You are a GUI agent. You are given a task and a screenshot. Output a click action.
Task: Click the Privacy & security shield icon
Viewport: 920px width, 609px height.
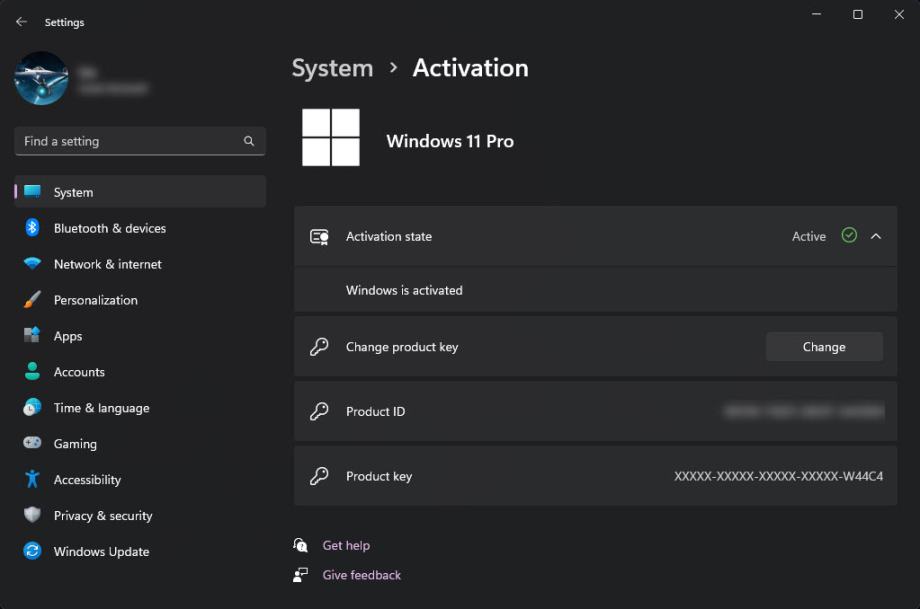[32, 516]
